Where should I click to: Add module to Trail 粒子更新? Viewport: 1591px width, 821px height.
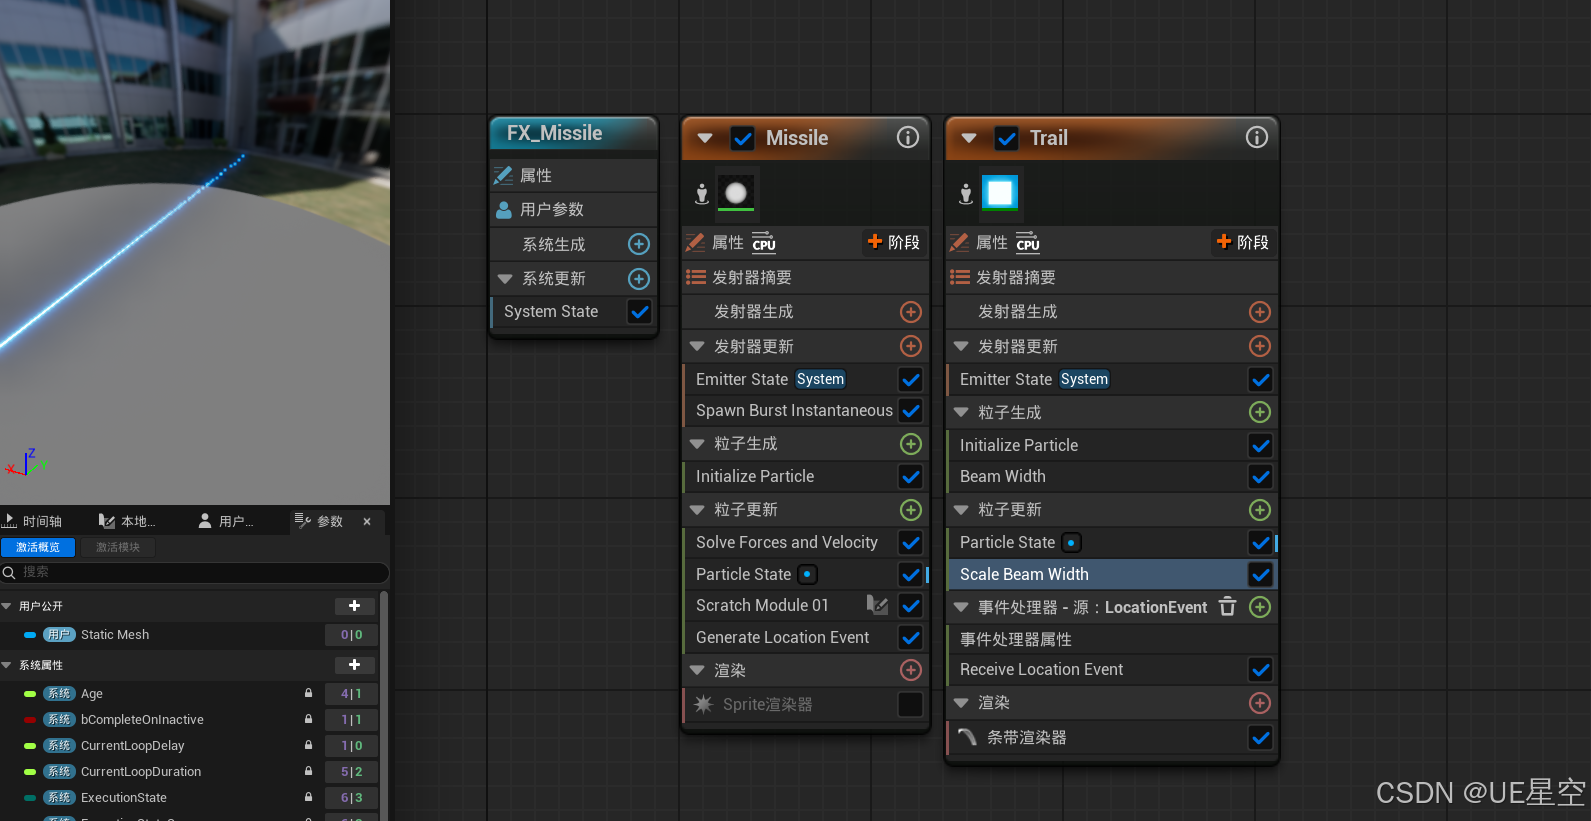tap(1260, 510)
